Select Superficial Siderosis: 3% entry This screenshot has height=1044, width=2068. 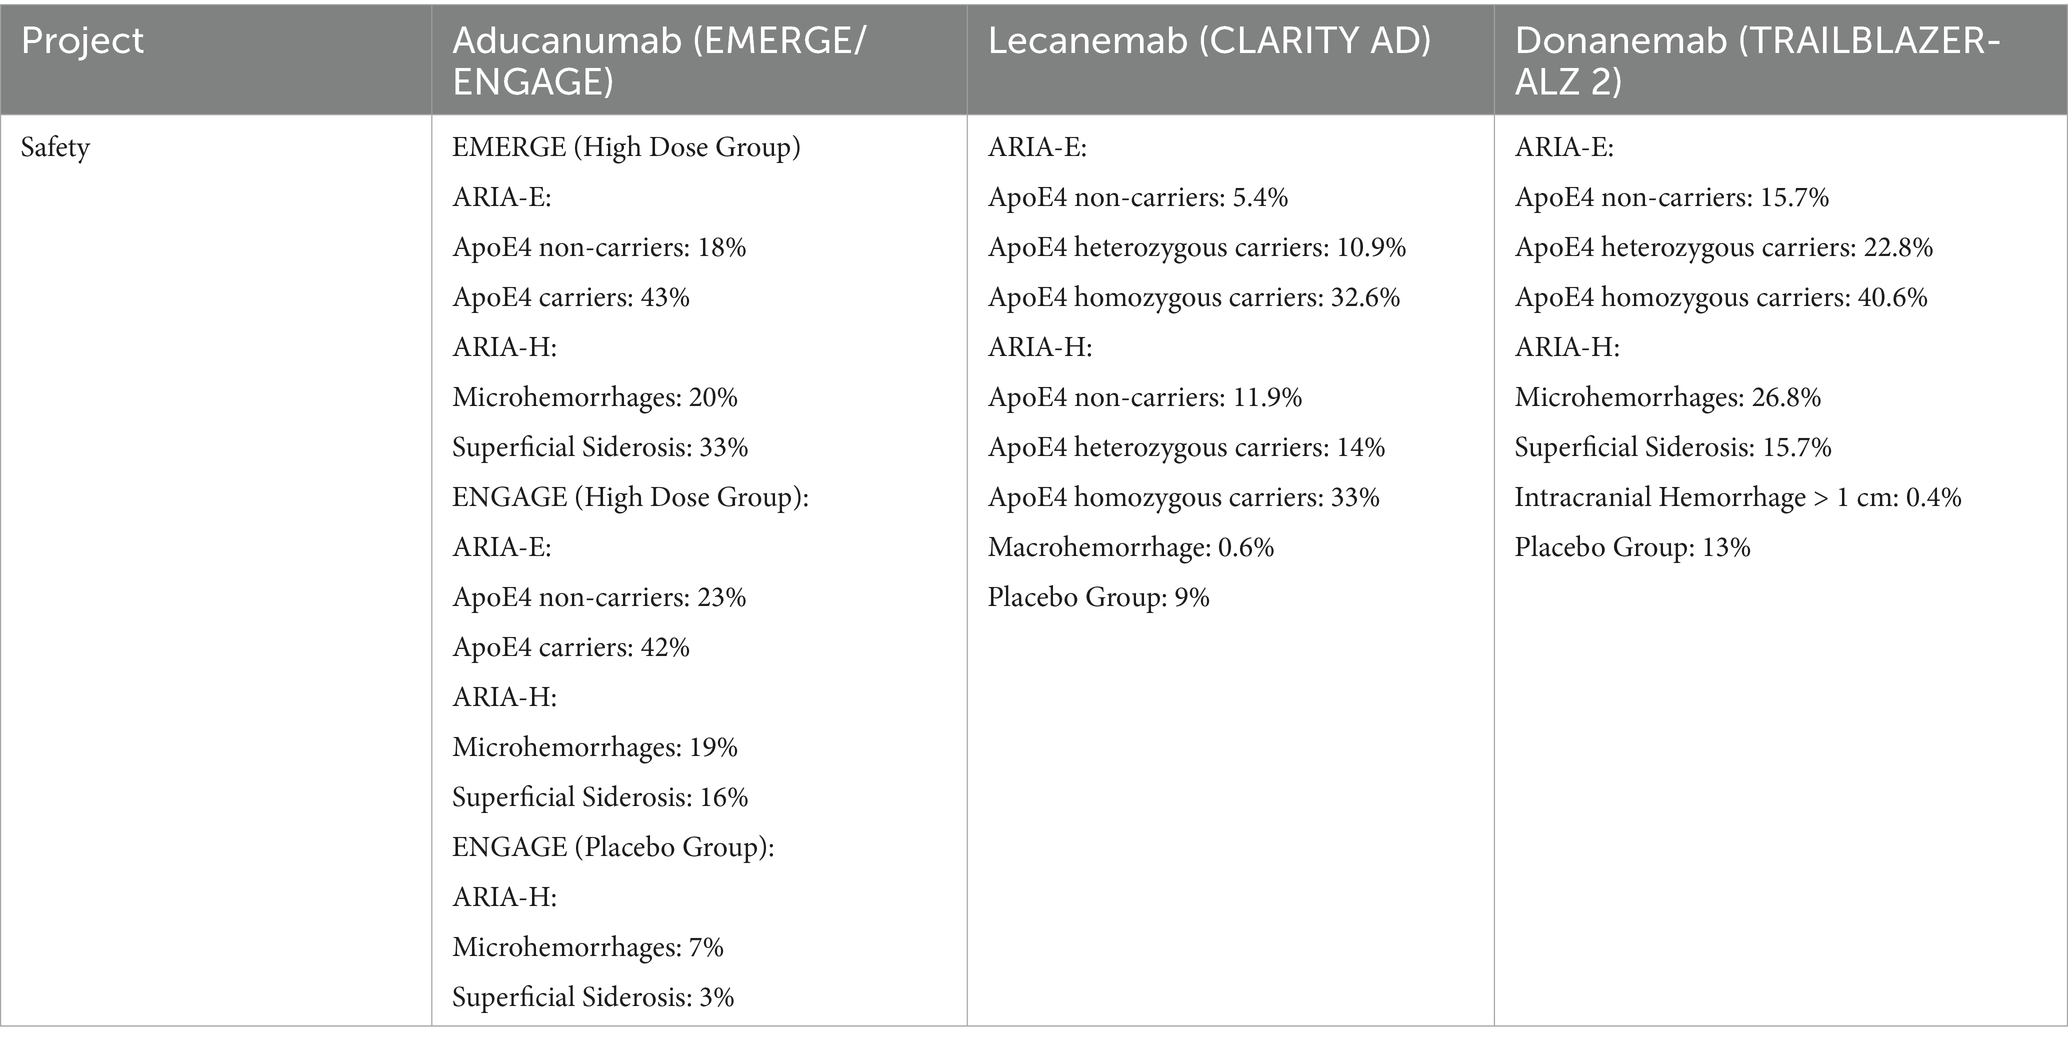[x=593, y=997]
